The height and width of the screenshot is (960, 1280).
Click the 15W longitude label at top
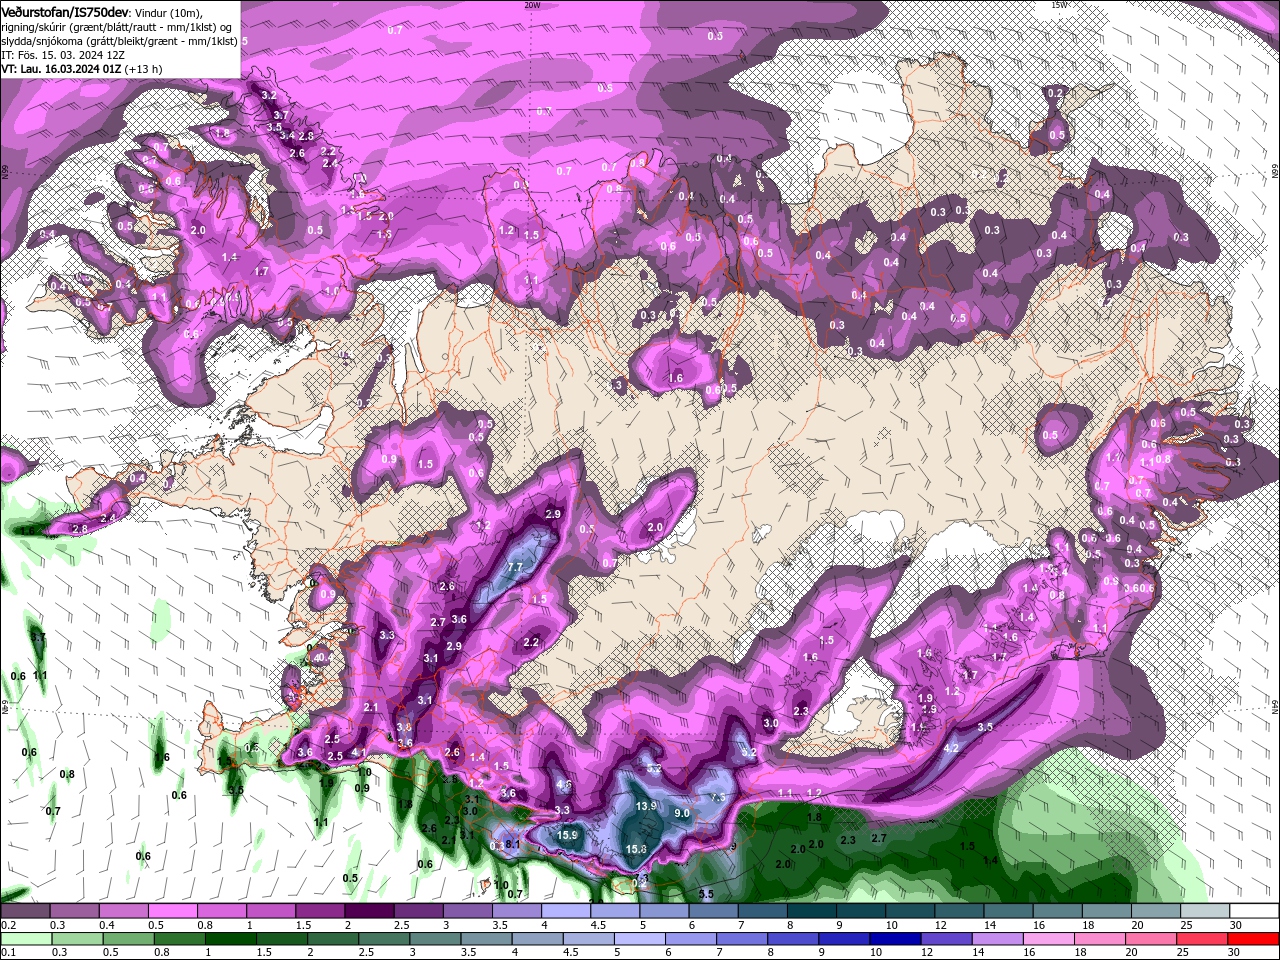[1058, 5]
